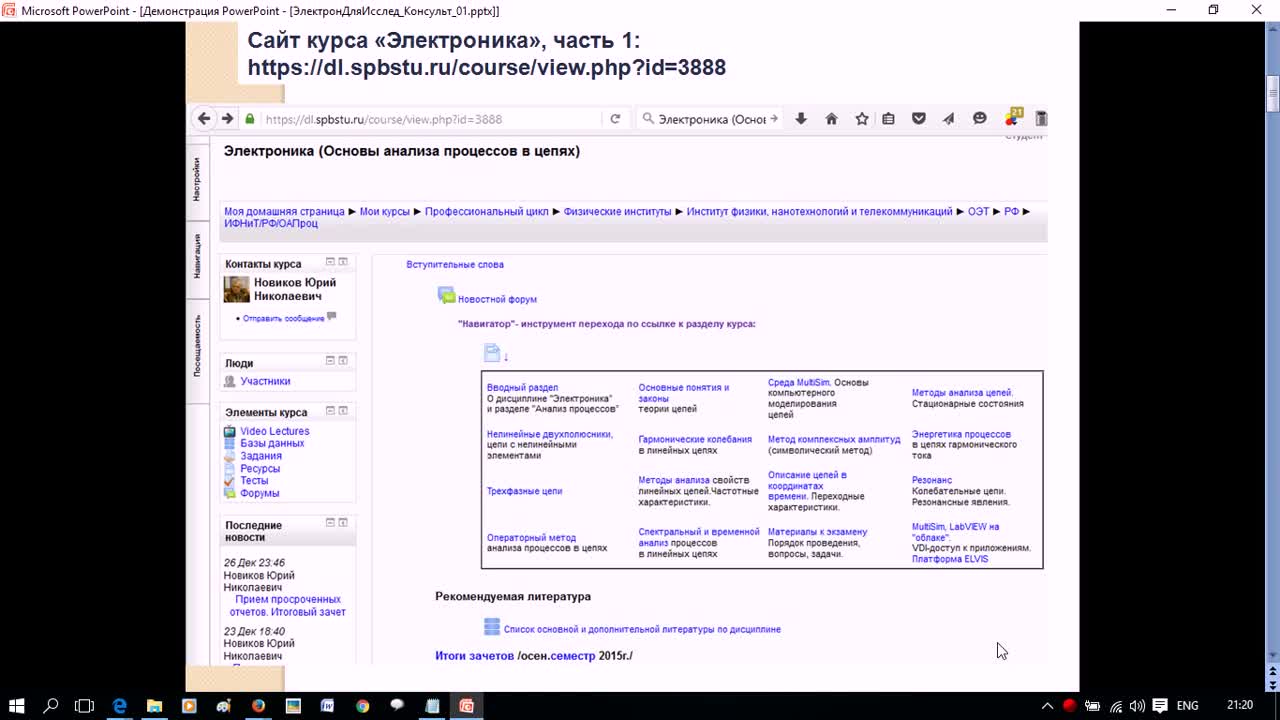Open 'Резонанс' navigator link
1280x720 pixels.
coord(932,481)
